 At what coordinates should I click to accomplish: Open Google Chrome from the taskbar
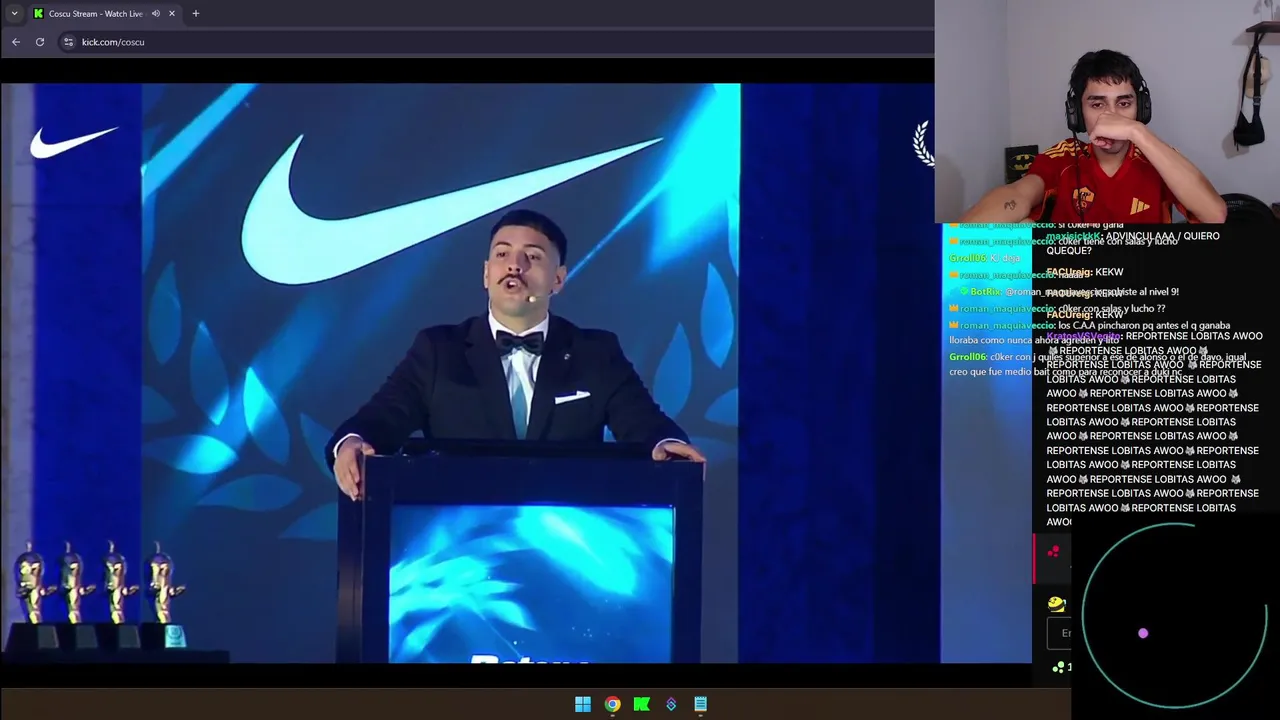(612, 704)
